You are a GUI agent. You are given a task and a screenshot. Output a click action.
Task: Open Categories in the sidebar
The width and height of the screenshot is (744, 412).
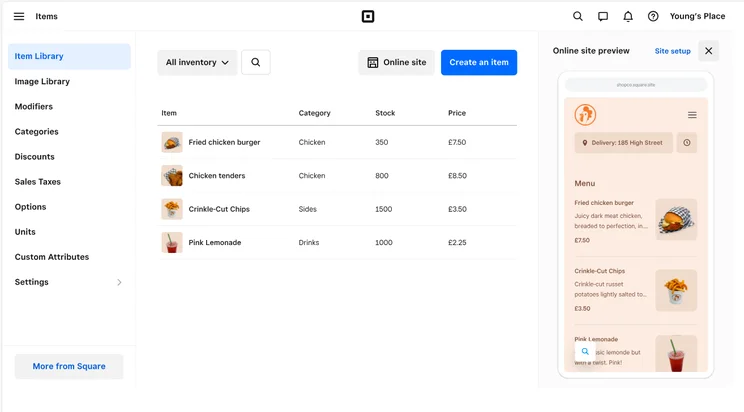click(x=37, y=131)
